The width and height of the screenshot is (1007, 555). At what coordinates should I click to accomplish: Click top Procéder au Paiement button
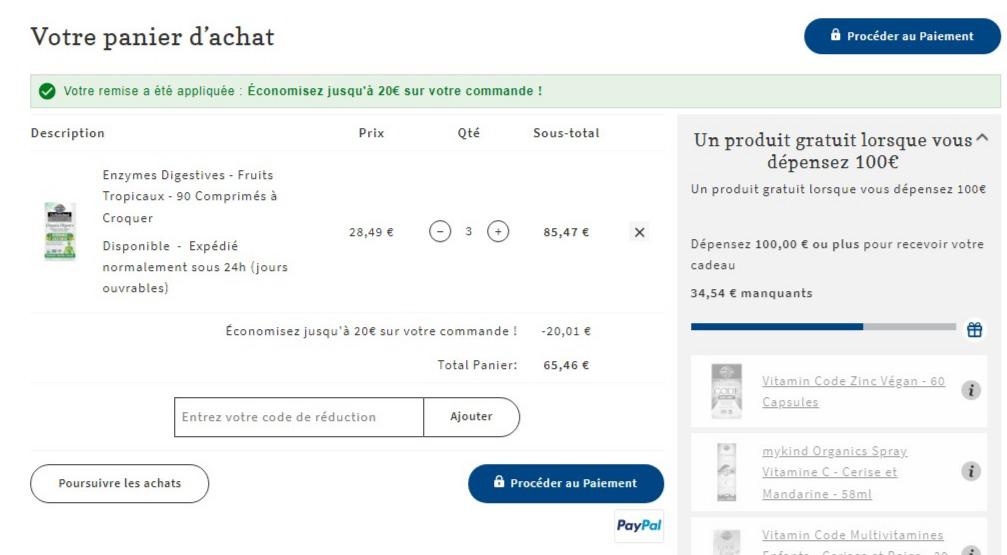[x=902, y=36]
